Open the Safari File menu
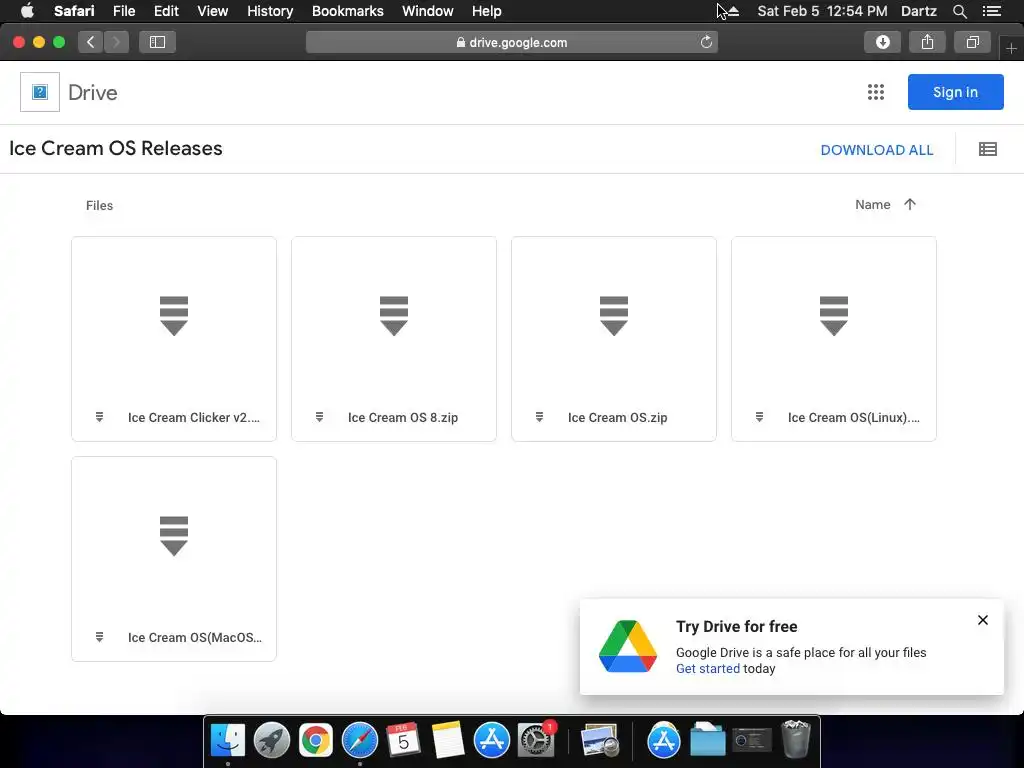The width and height of the screenshot is (1024, 768). click(x=124, y=11)
